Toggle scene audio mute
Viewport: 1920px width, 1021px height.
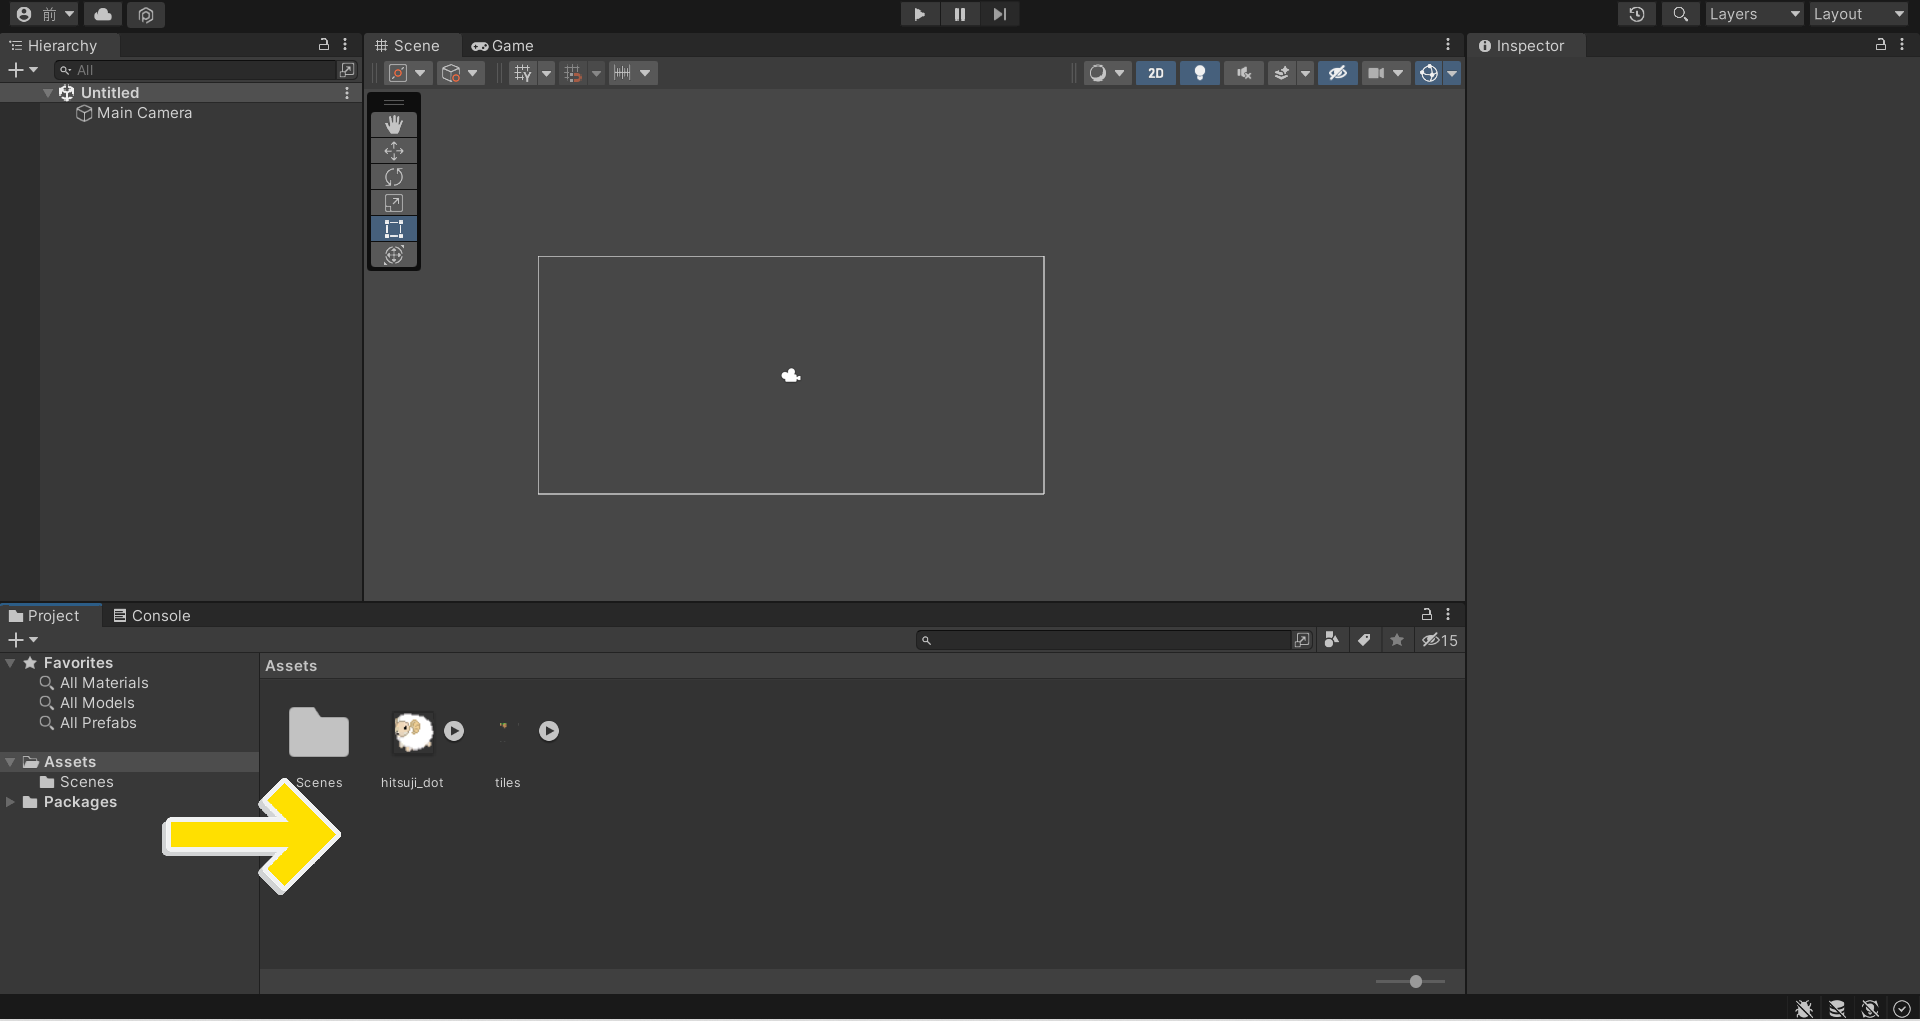coord(1243,73)
